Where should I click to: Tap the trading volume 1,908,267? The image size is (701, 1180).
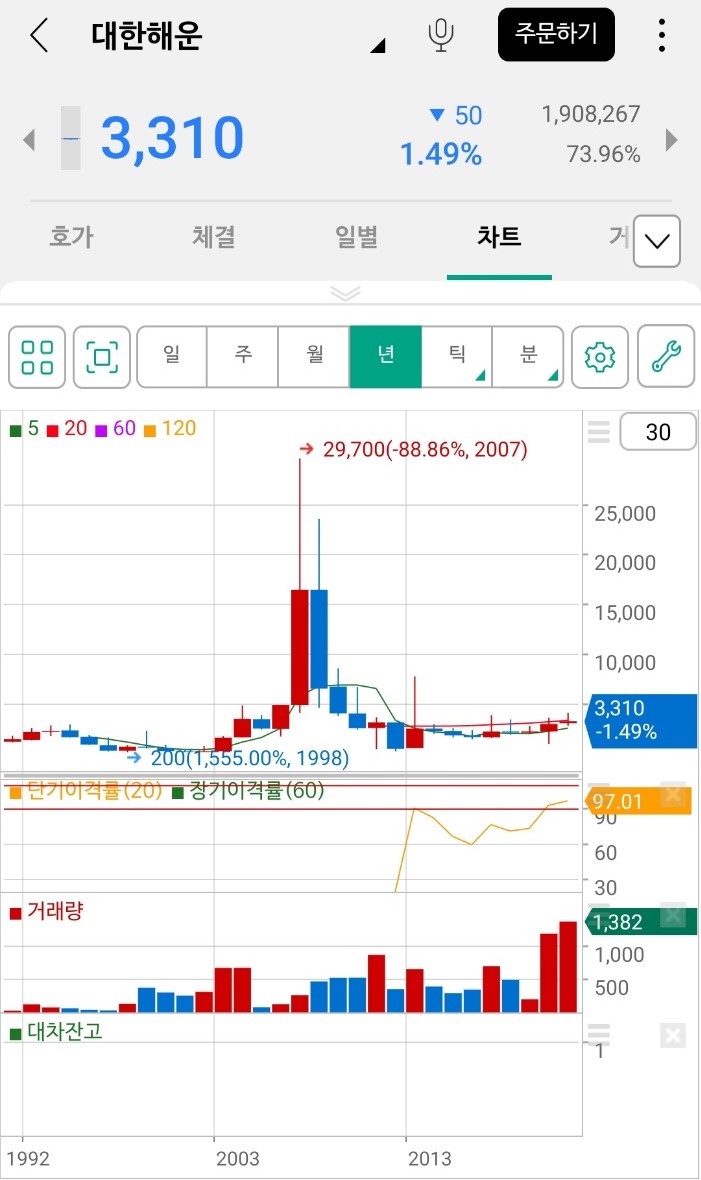click(591, 114)
